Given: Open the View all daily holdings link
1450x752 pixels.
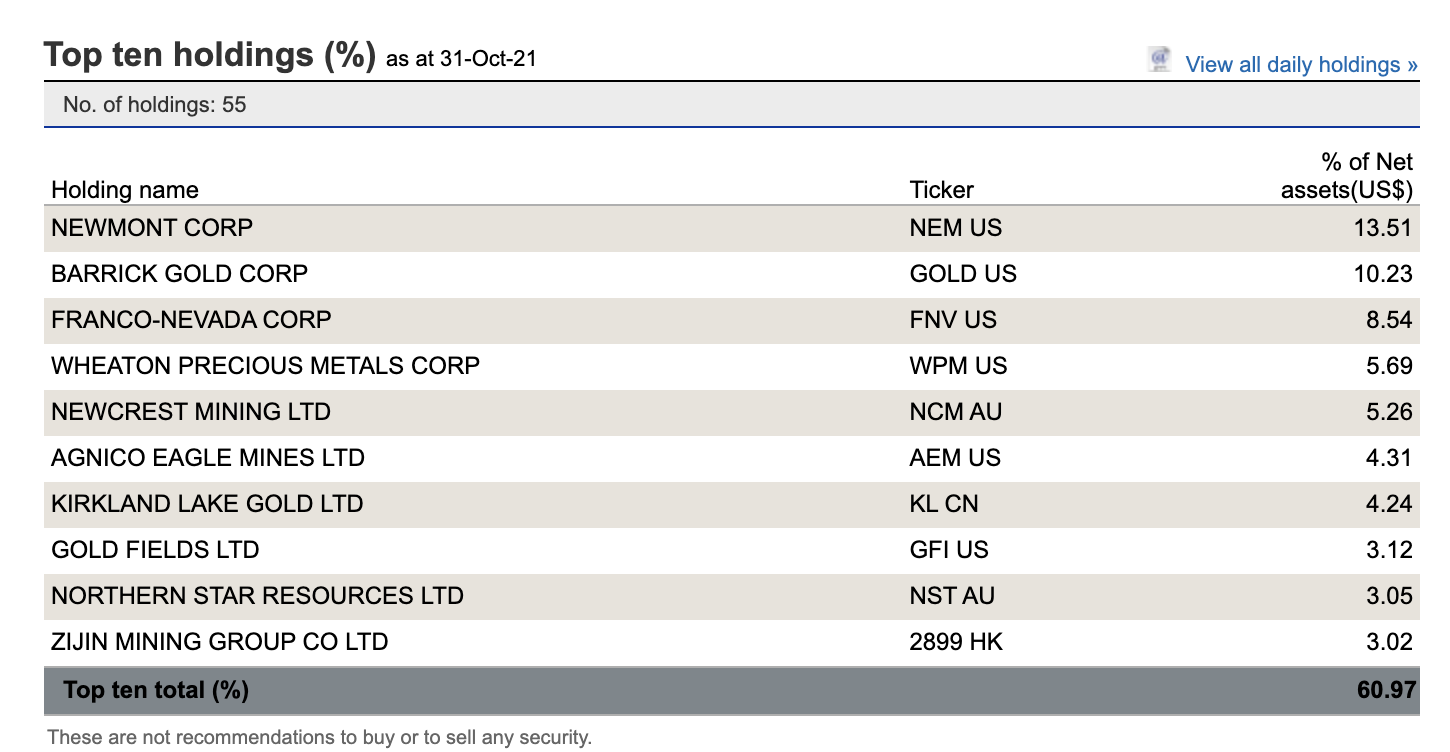Looking at the screenshot, I should (x=1299, y=64).
